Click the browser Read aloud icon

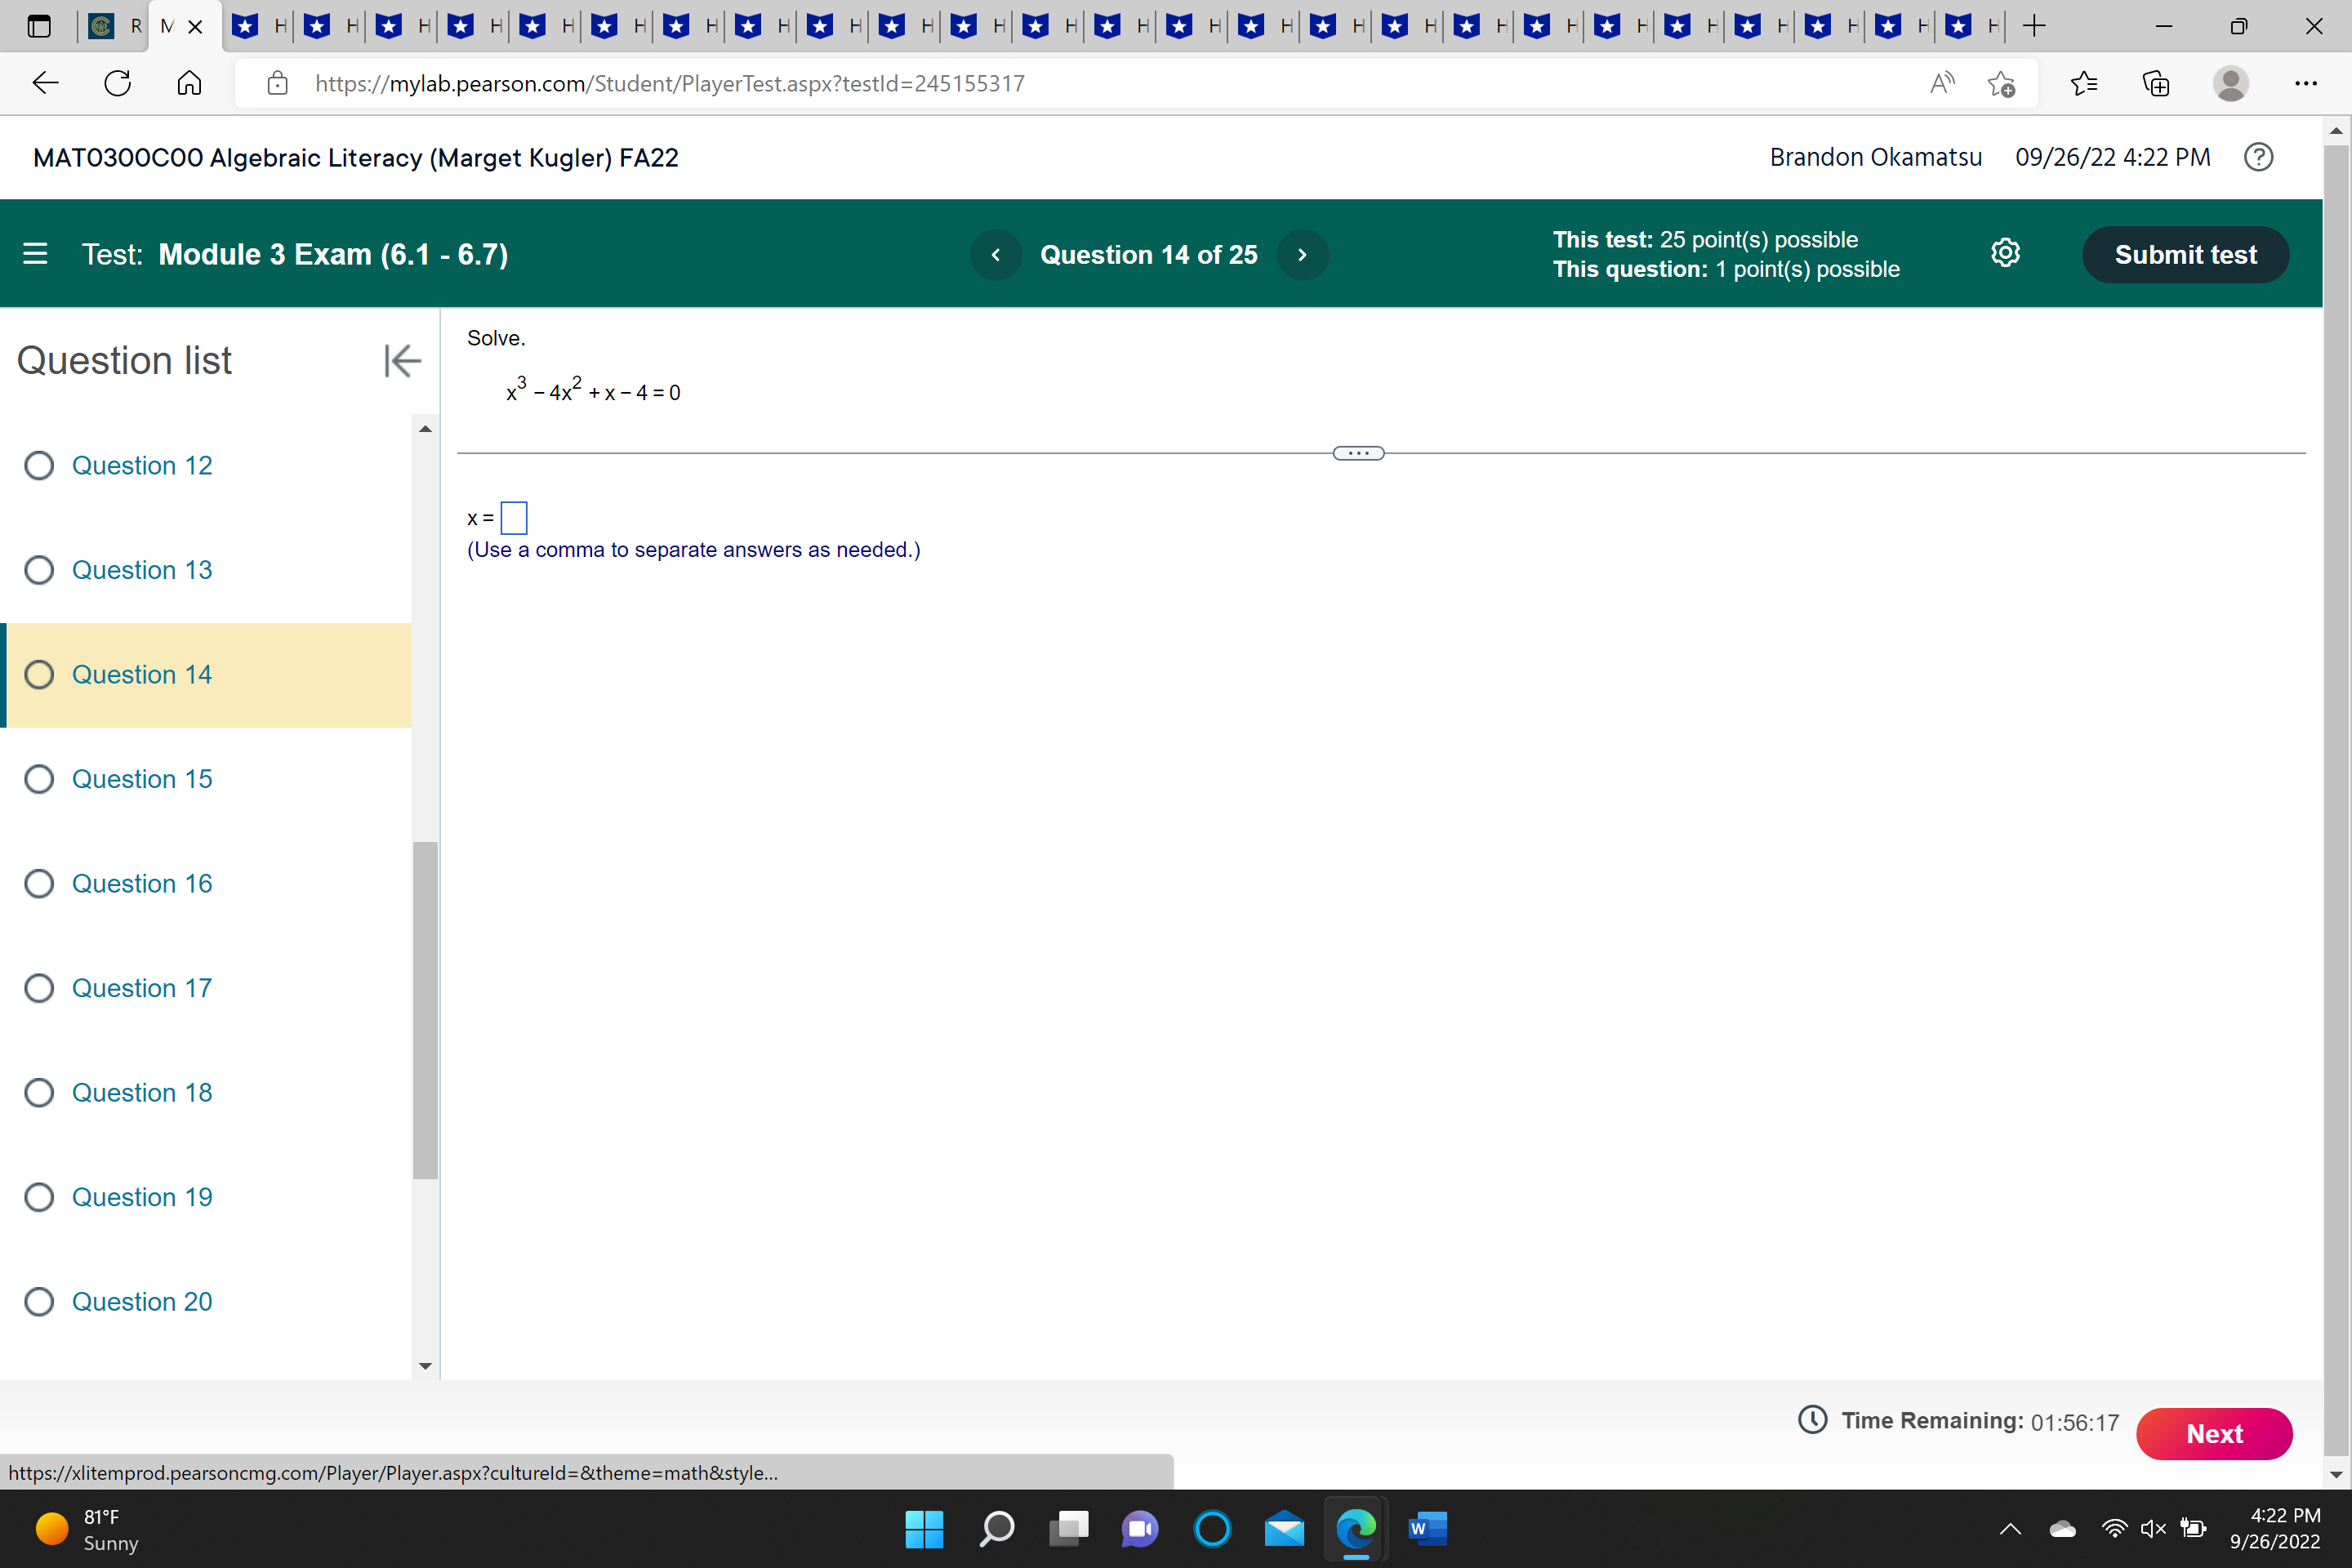[x=1941, y=83]
